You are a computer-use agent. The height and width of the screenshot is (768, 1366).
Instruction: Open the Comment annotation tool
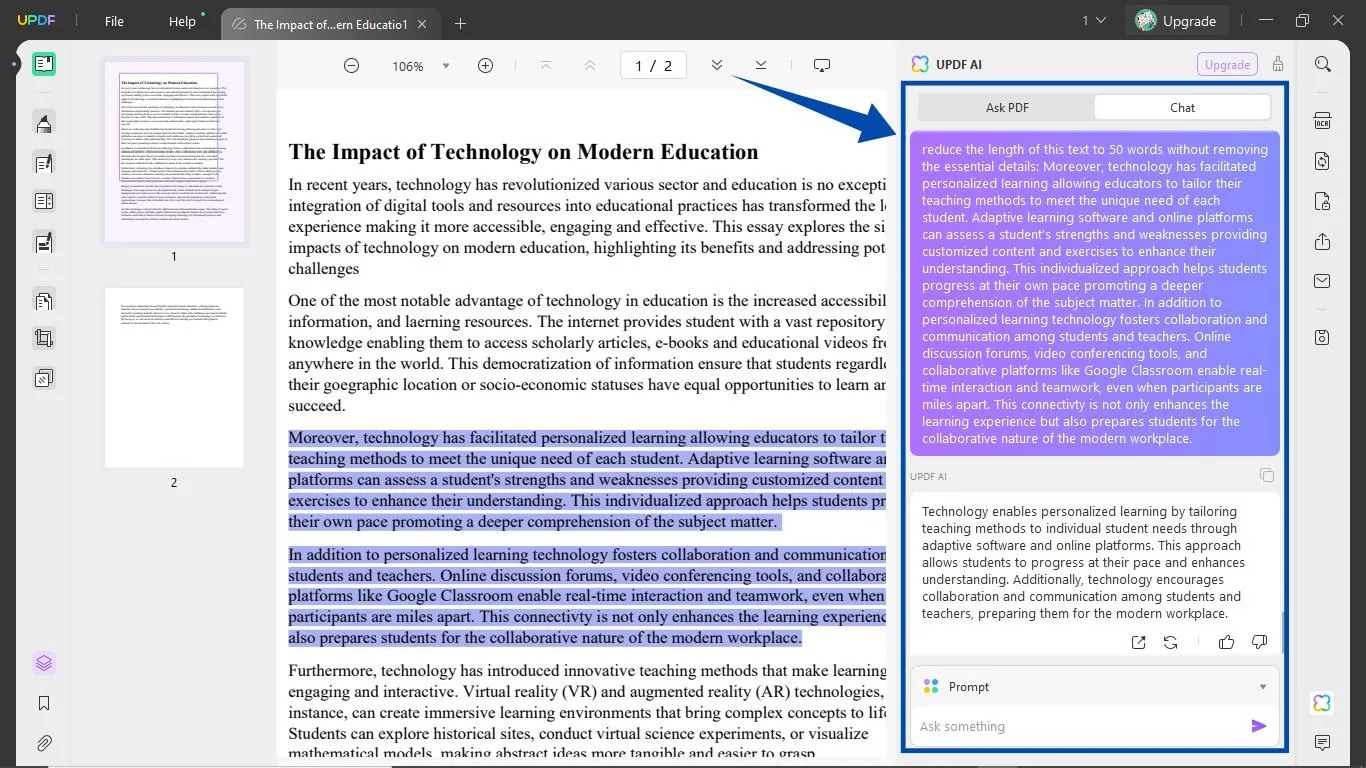[42, 122]
